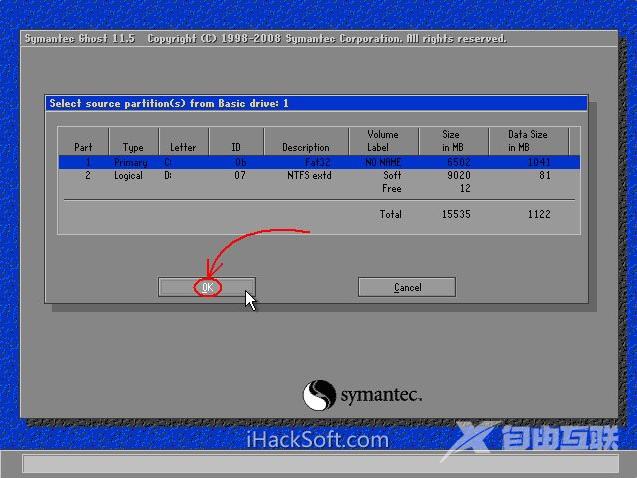The image size is (637, 478).
Task: Click the D: drive letter cell
Action: pyautogui.click(x=168, y=175)
